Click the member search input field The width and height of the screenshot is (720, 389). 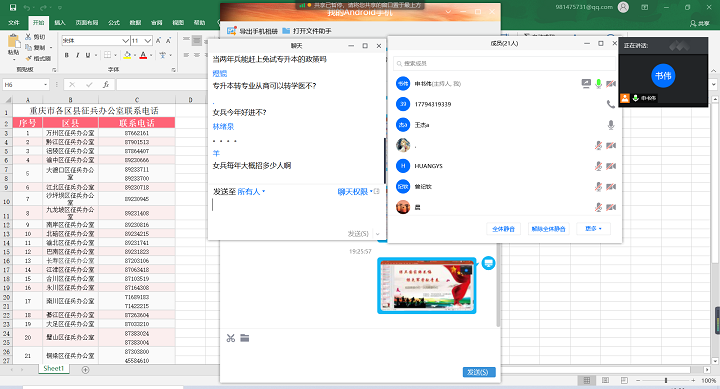pos(504,63)
